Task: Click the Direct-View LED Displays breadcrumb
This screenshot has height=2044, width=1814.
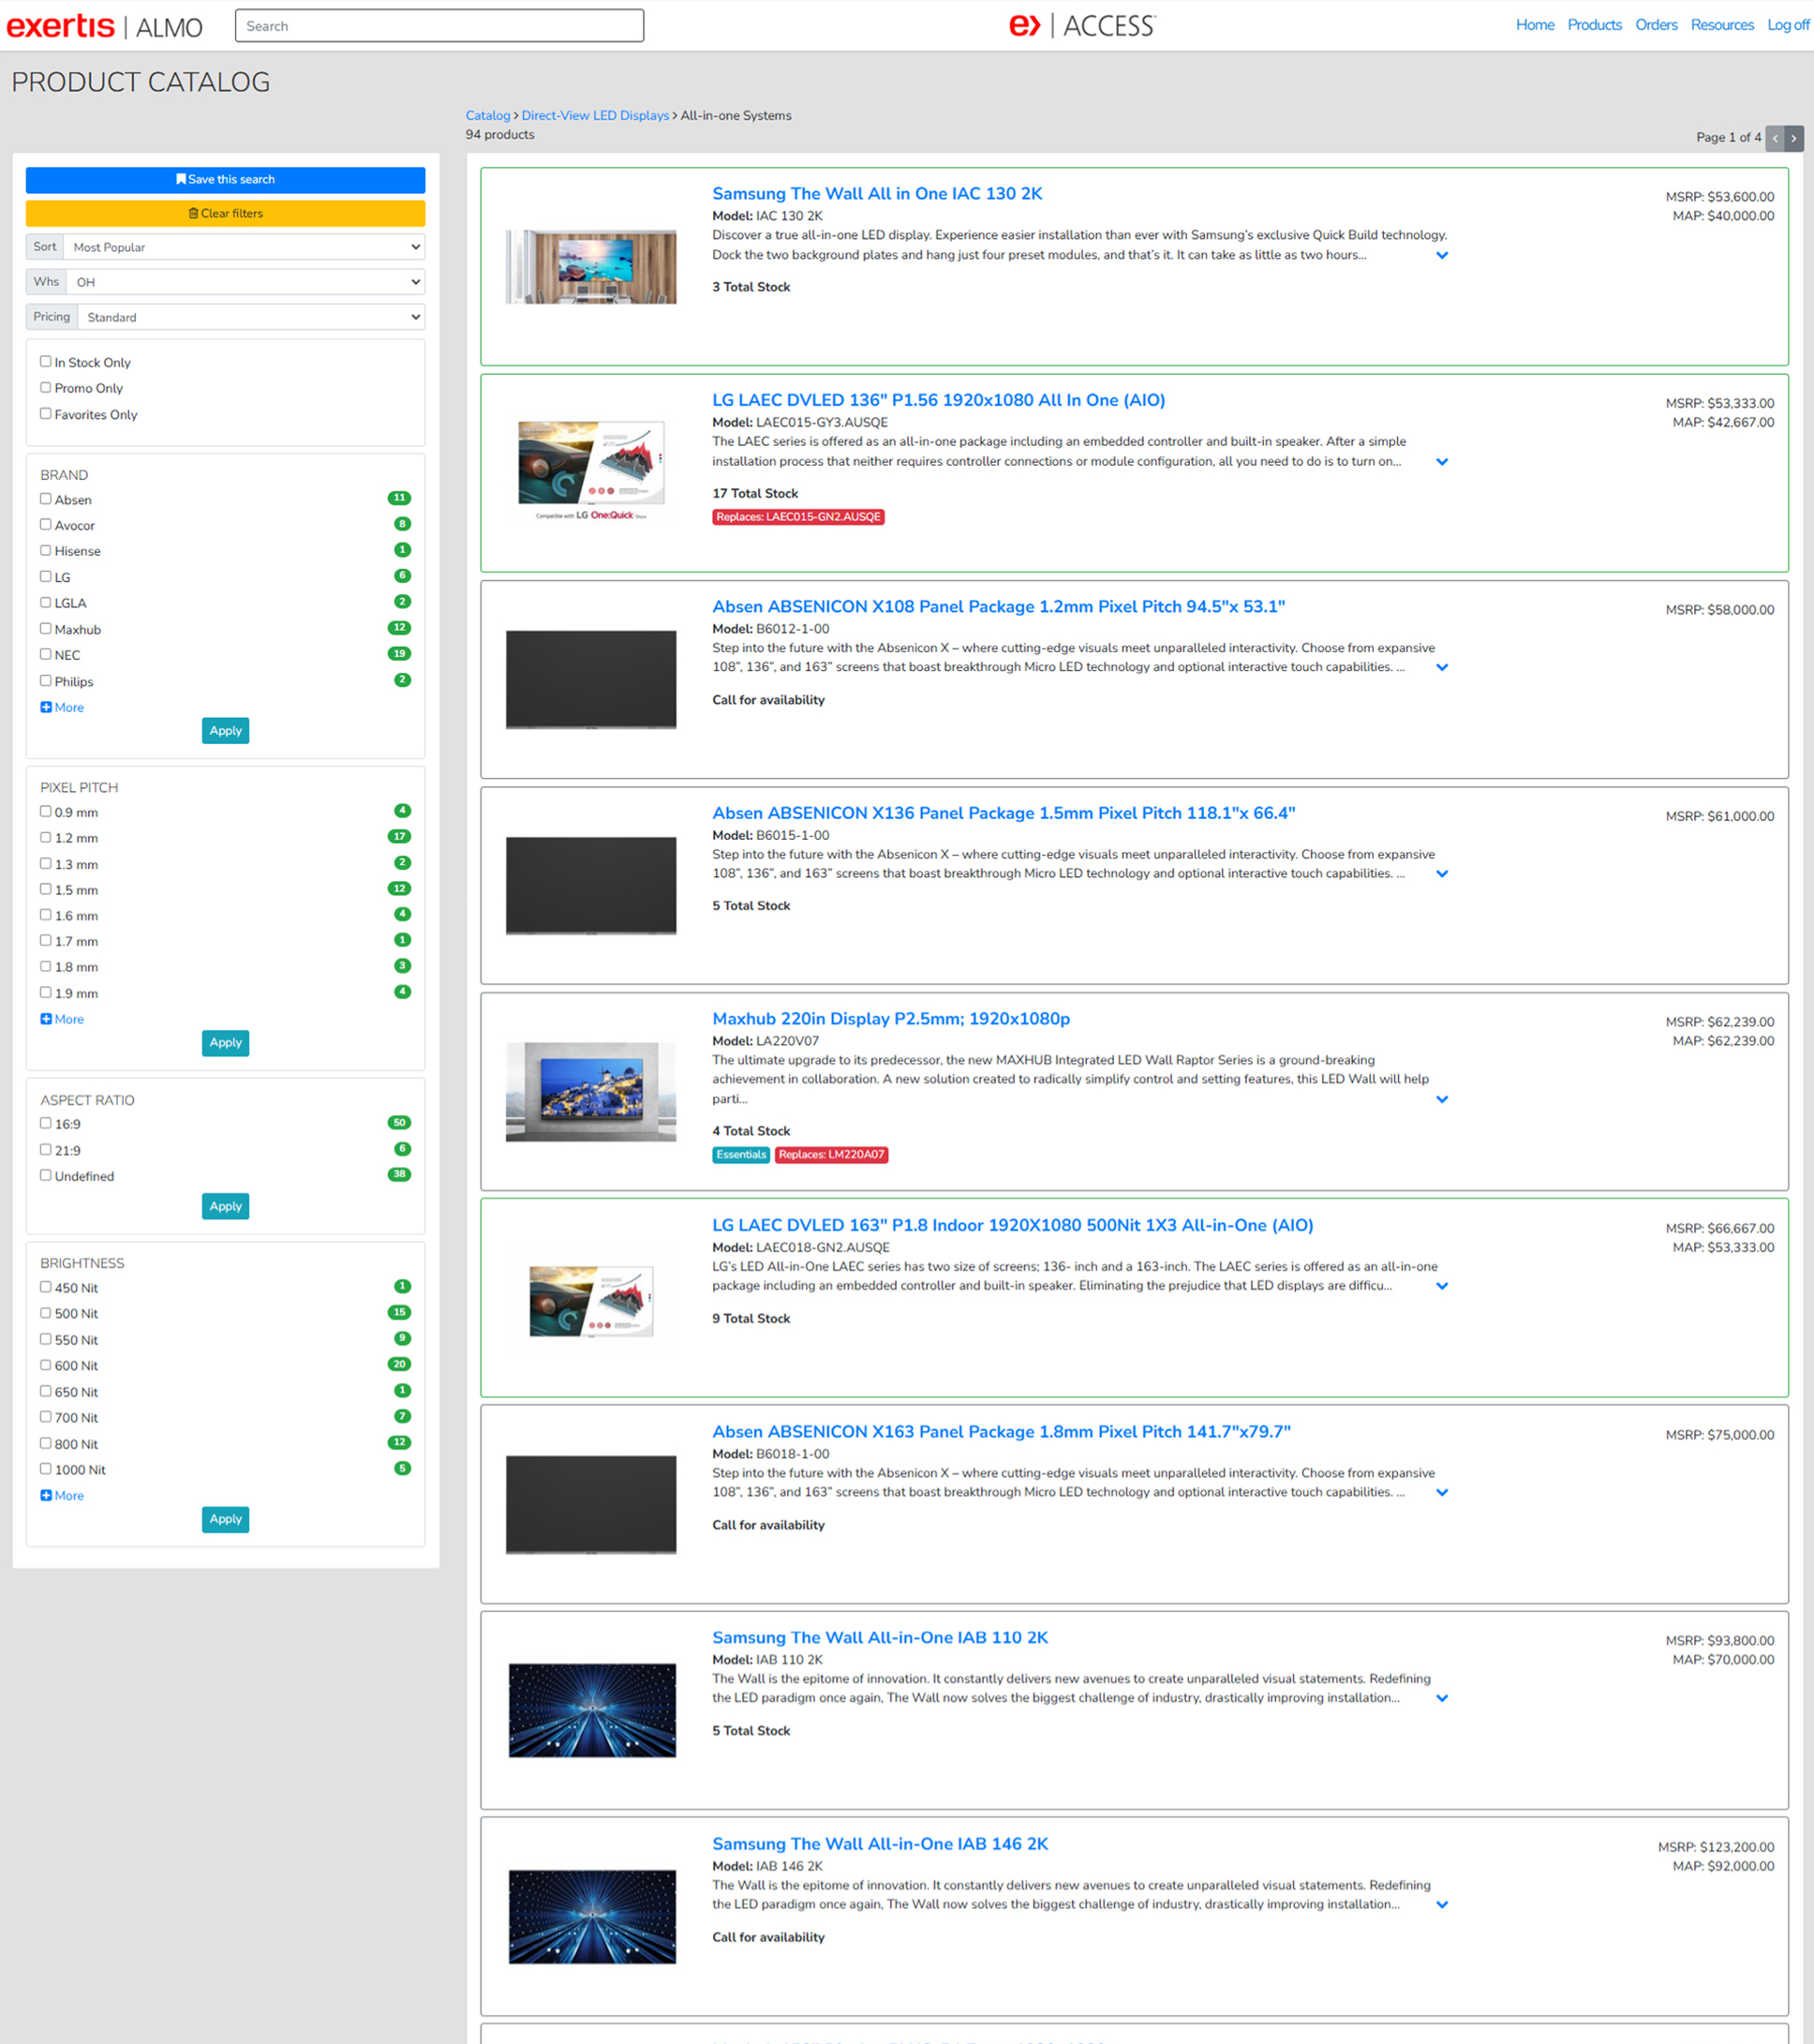Action: point(595,116)
